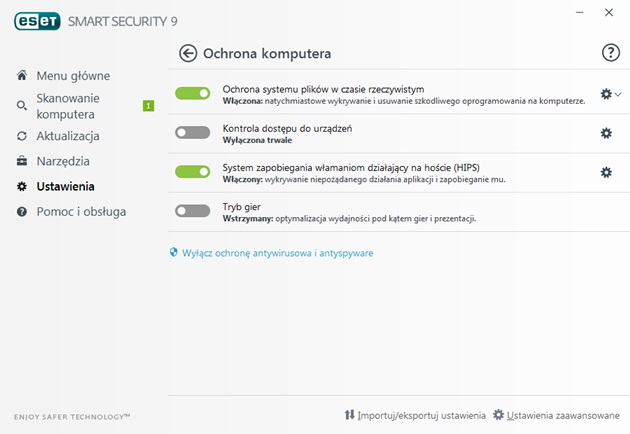Click the home icon next to Menu główne
The width and height of the screenshot is (630, 434).
22,75
